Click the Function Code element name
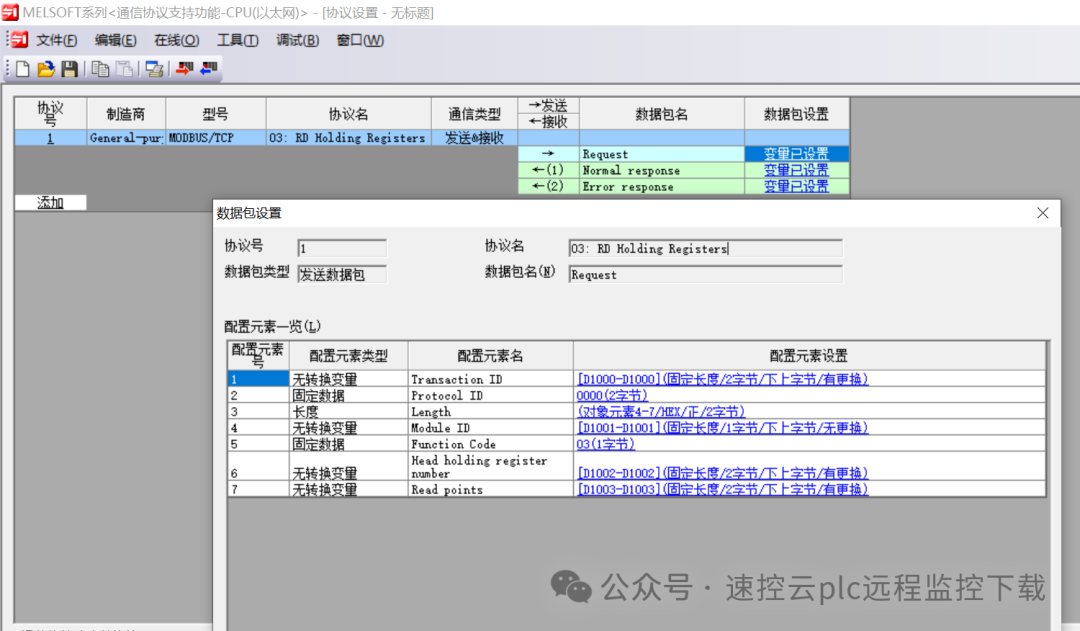The image size is (1080, 631). 453,444
